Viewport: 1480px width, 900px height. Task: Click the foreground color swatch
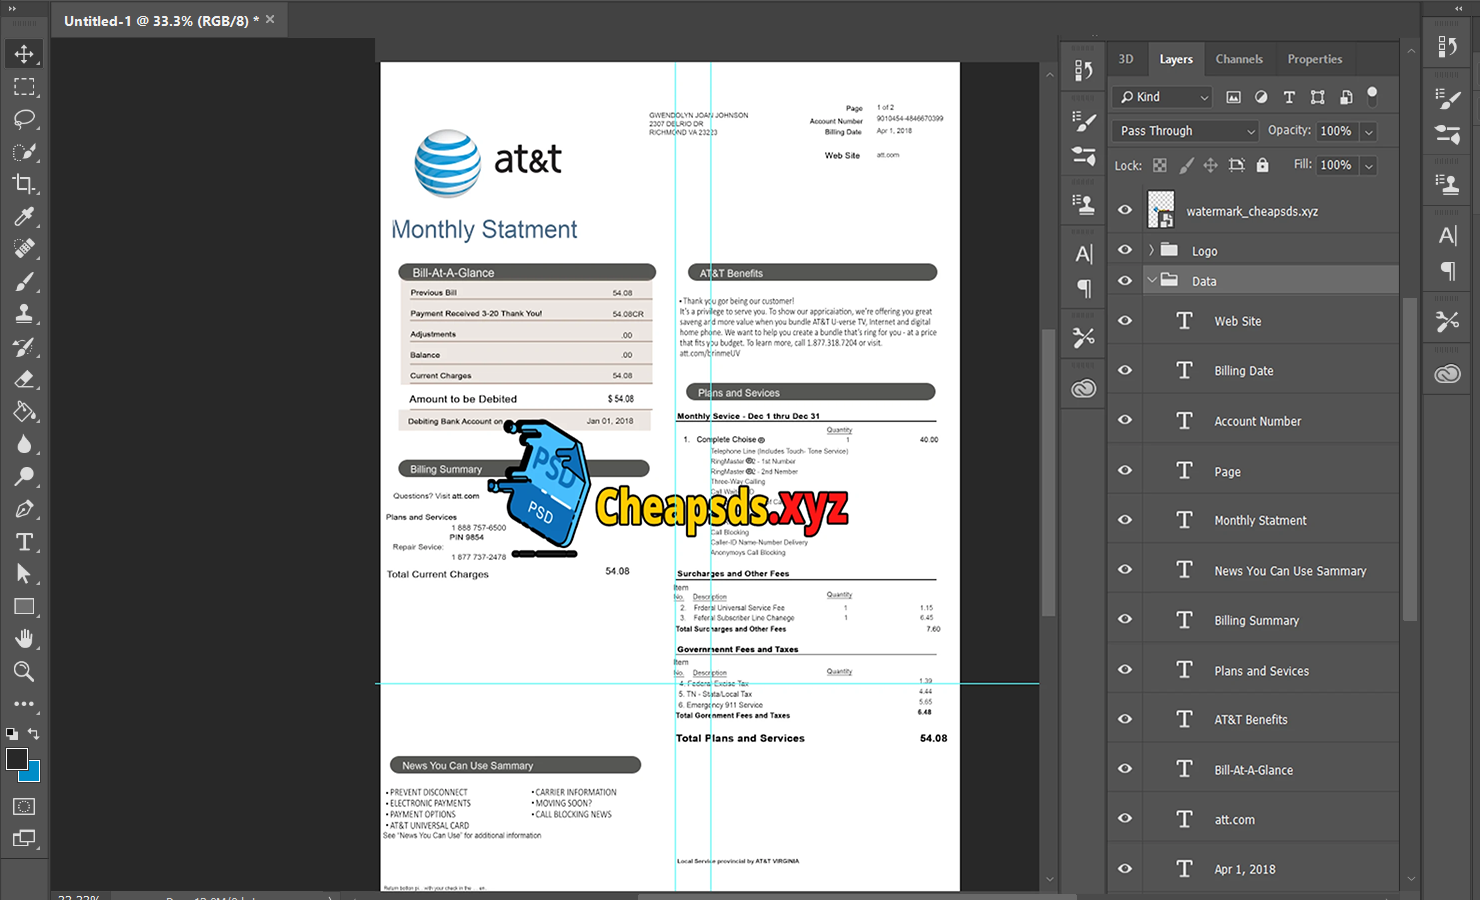(17, 759)
